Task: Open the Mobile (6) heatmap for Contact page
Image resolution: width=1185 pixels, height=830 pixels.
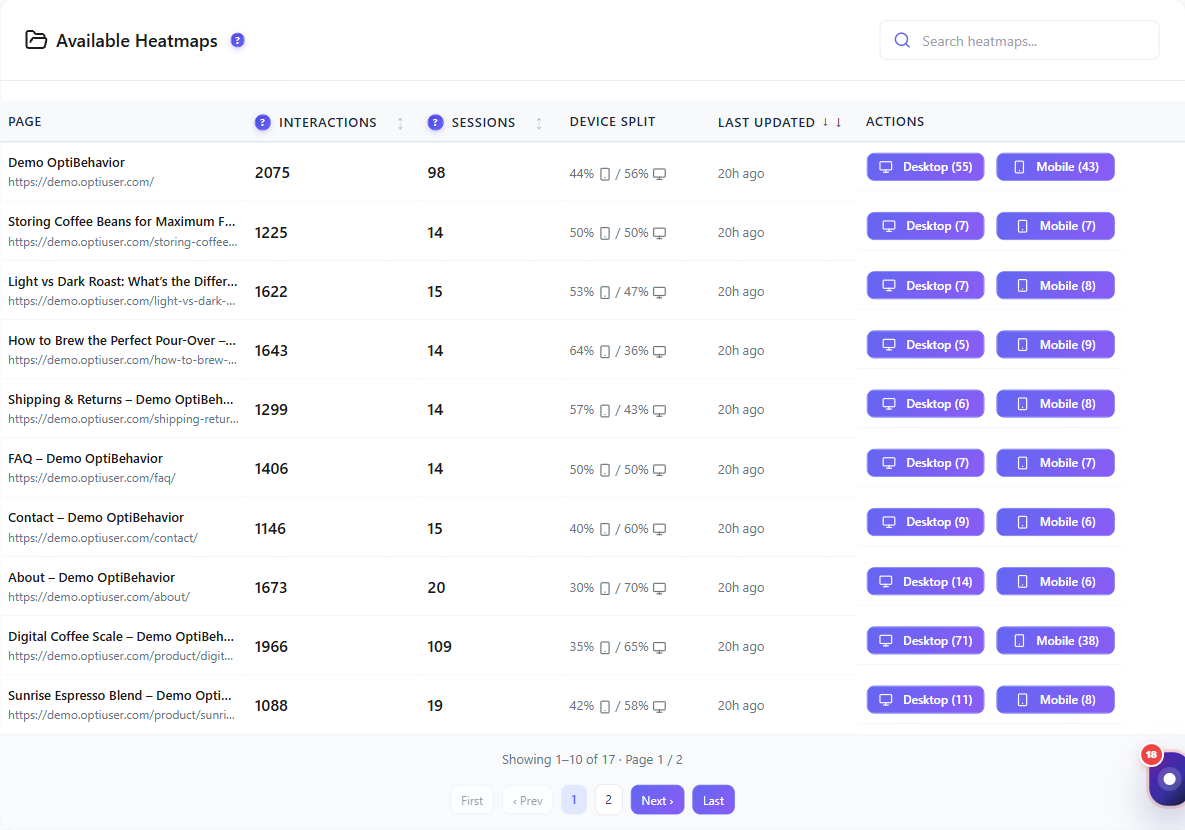Action: 1055,522
